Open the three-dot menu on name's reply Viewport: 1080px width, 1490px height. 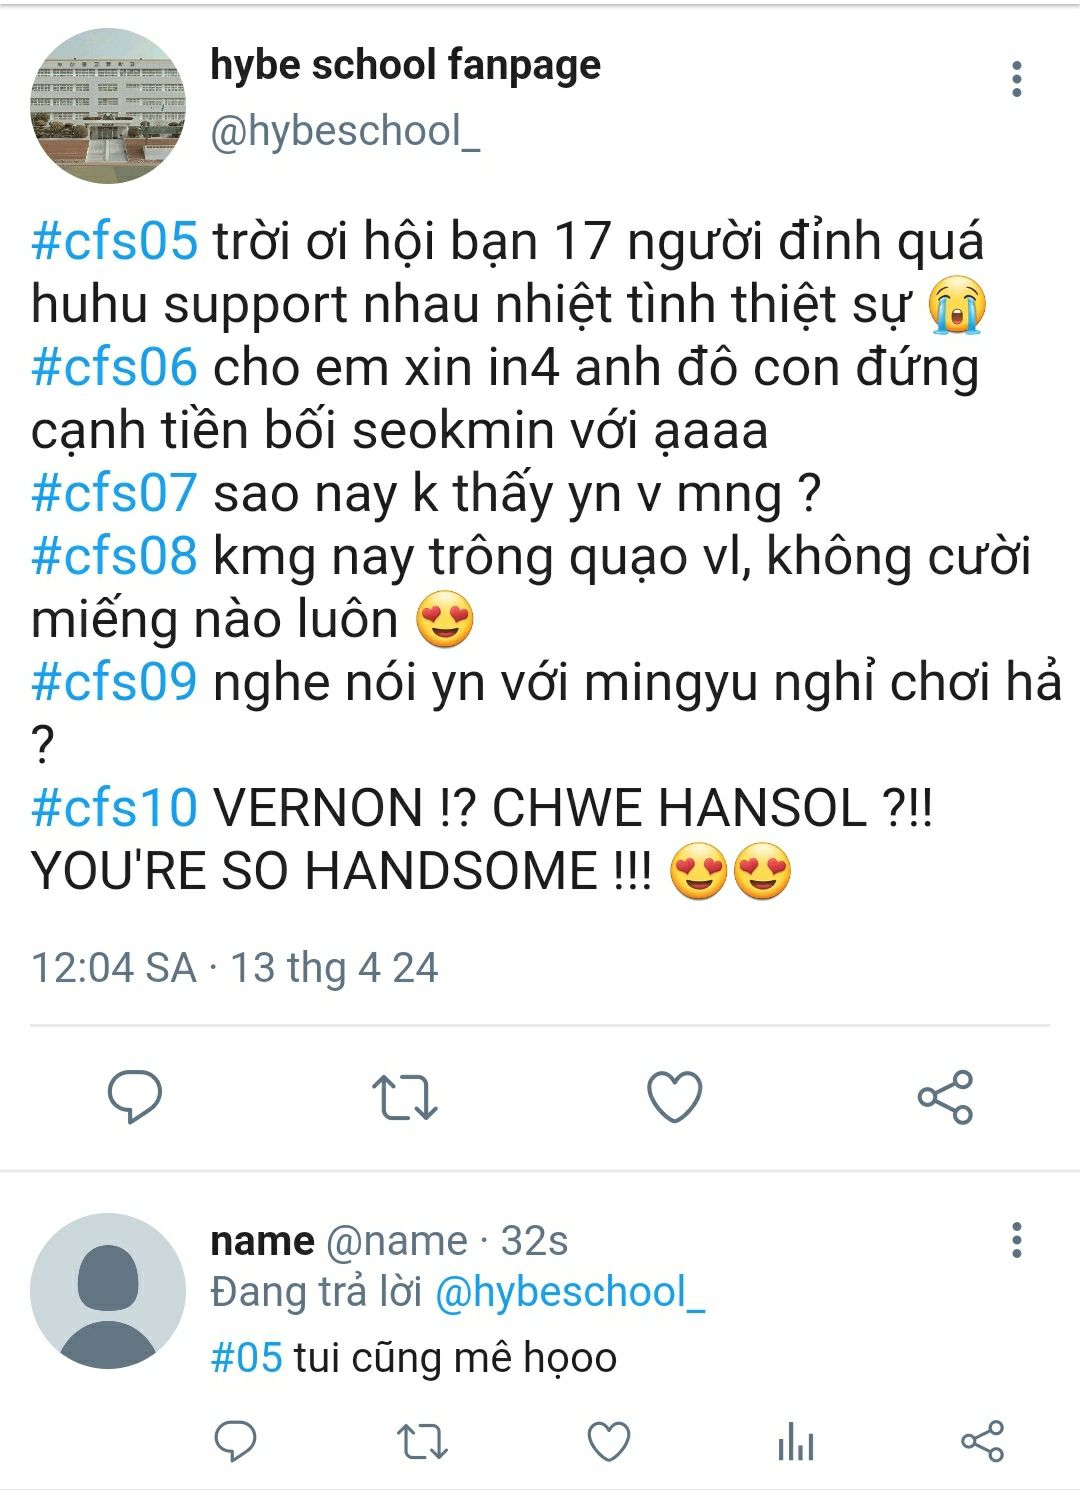pos(1017,1240)
